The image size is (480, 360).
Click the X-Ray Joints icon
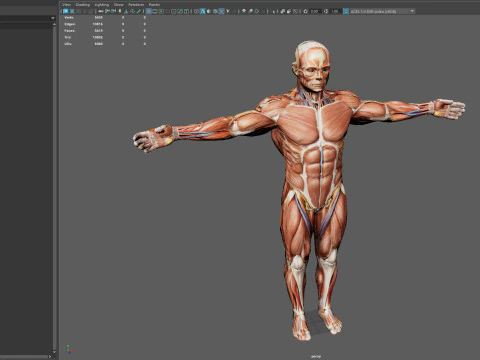pos(296,11)
